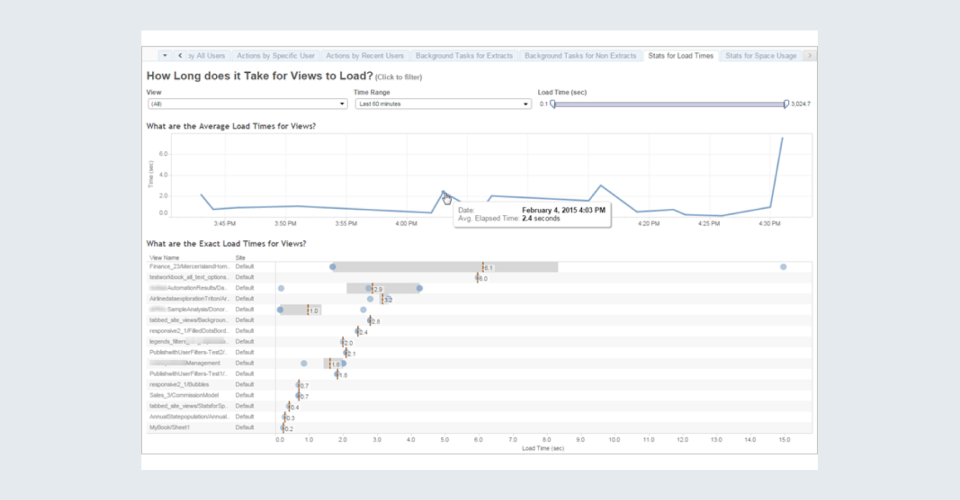Click the line chart peak near 4:30 PM

pyautogui.click(x=781, y=138)
